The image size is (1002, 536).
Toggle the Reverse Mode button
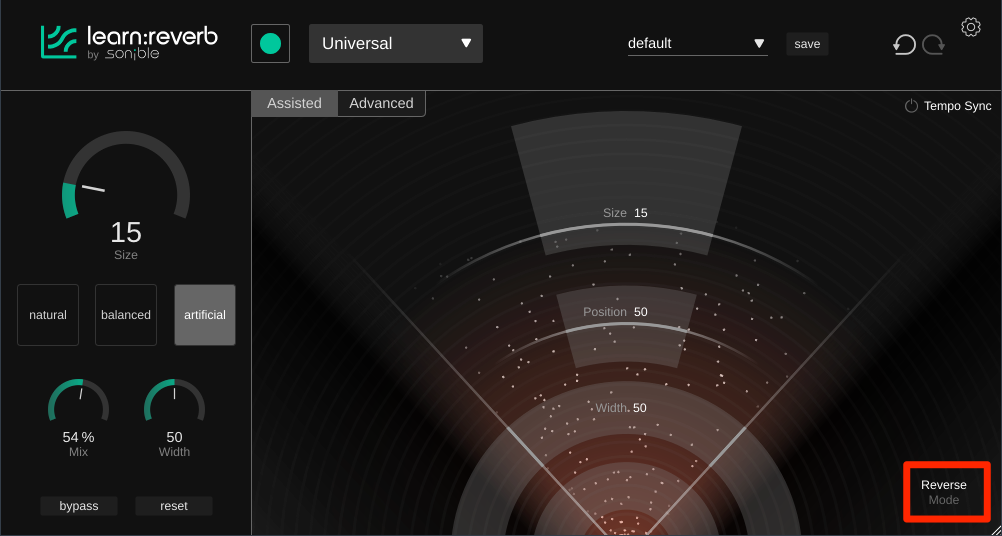click(x=944, y=492)
